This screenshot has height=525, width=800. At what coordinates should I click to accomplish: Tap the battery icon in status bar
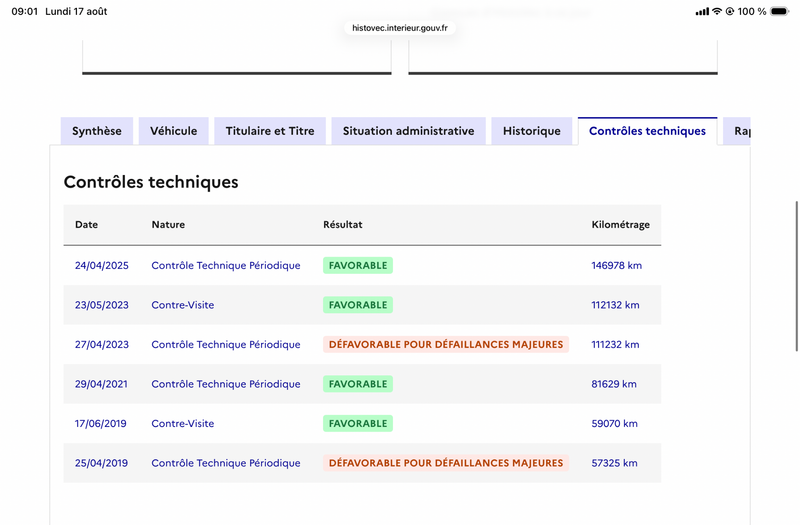pyautogui.click(x=780, y=11)
